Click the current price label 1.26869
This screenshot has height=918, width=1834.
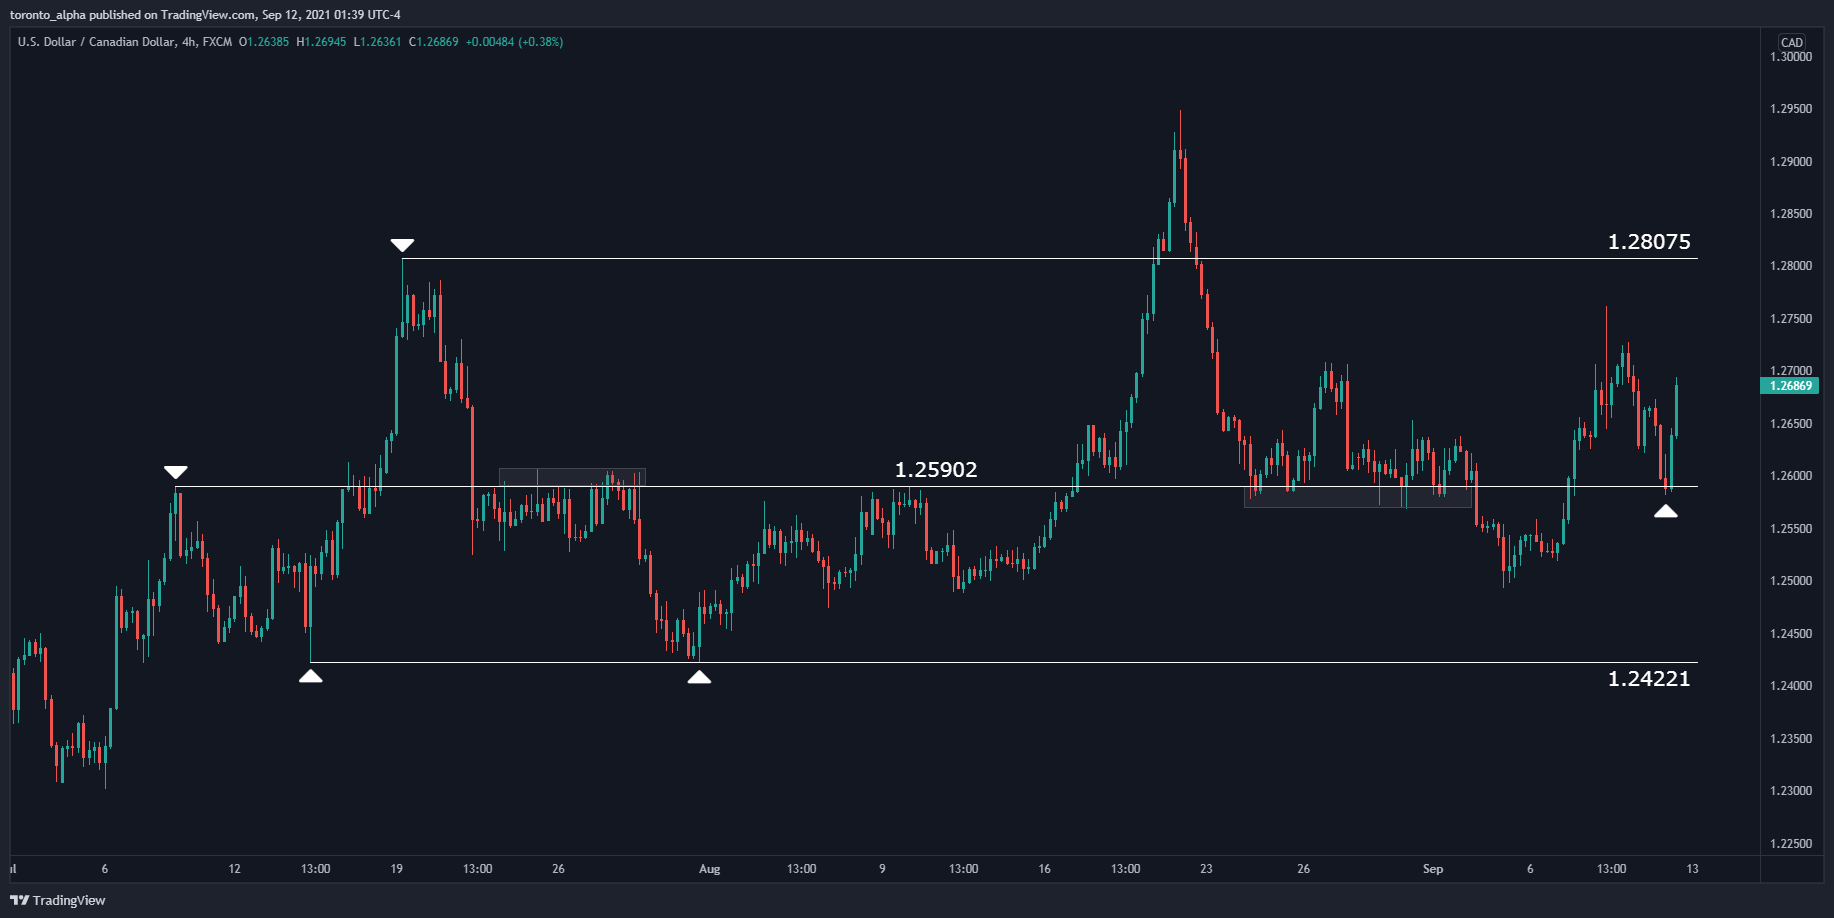pos(1789,386)
